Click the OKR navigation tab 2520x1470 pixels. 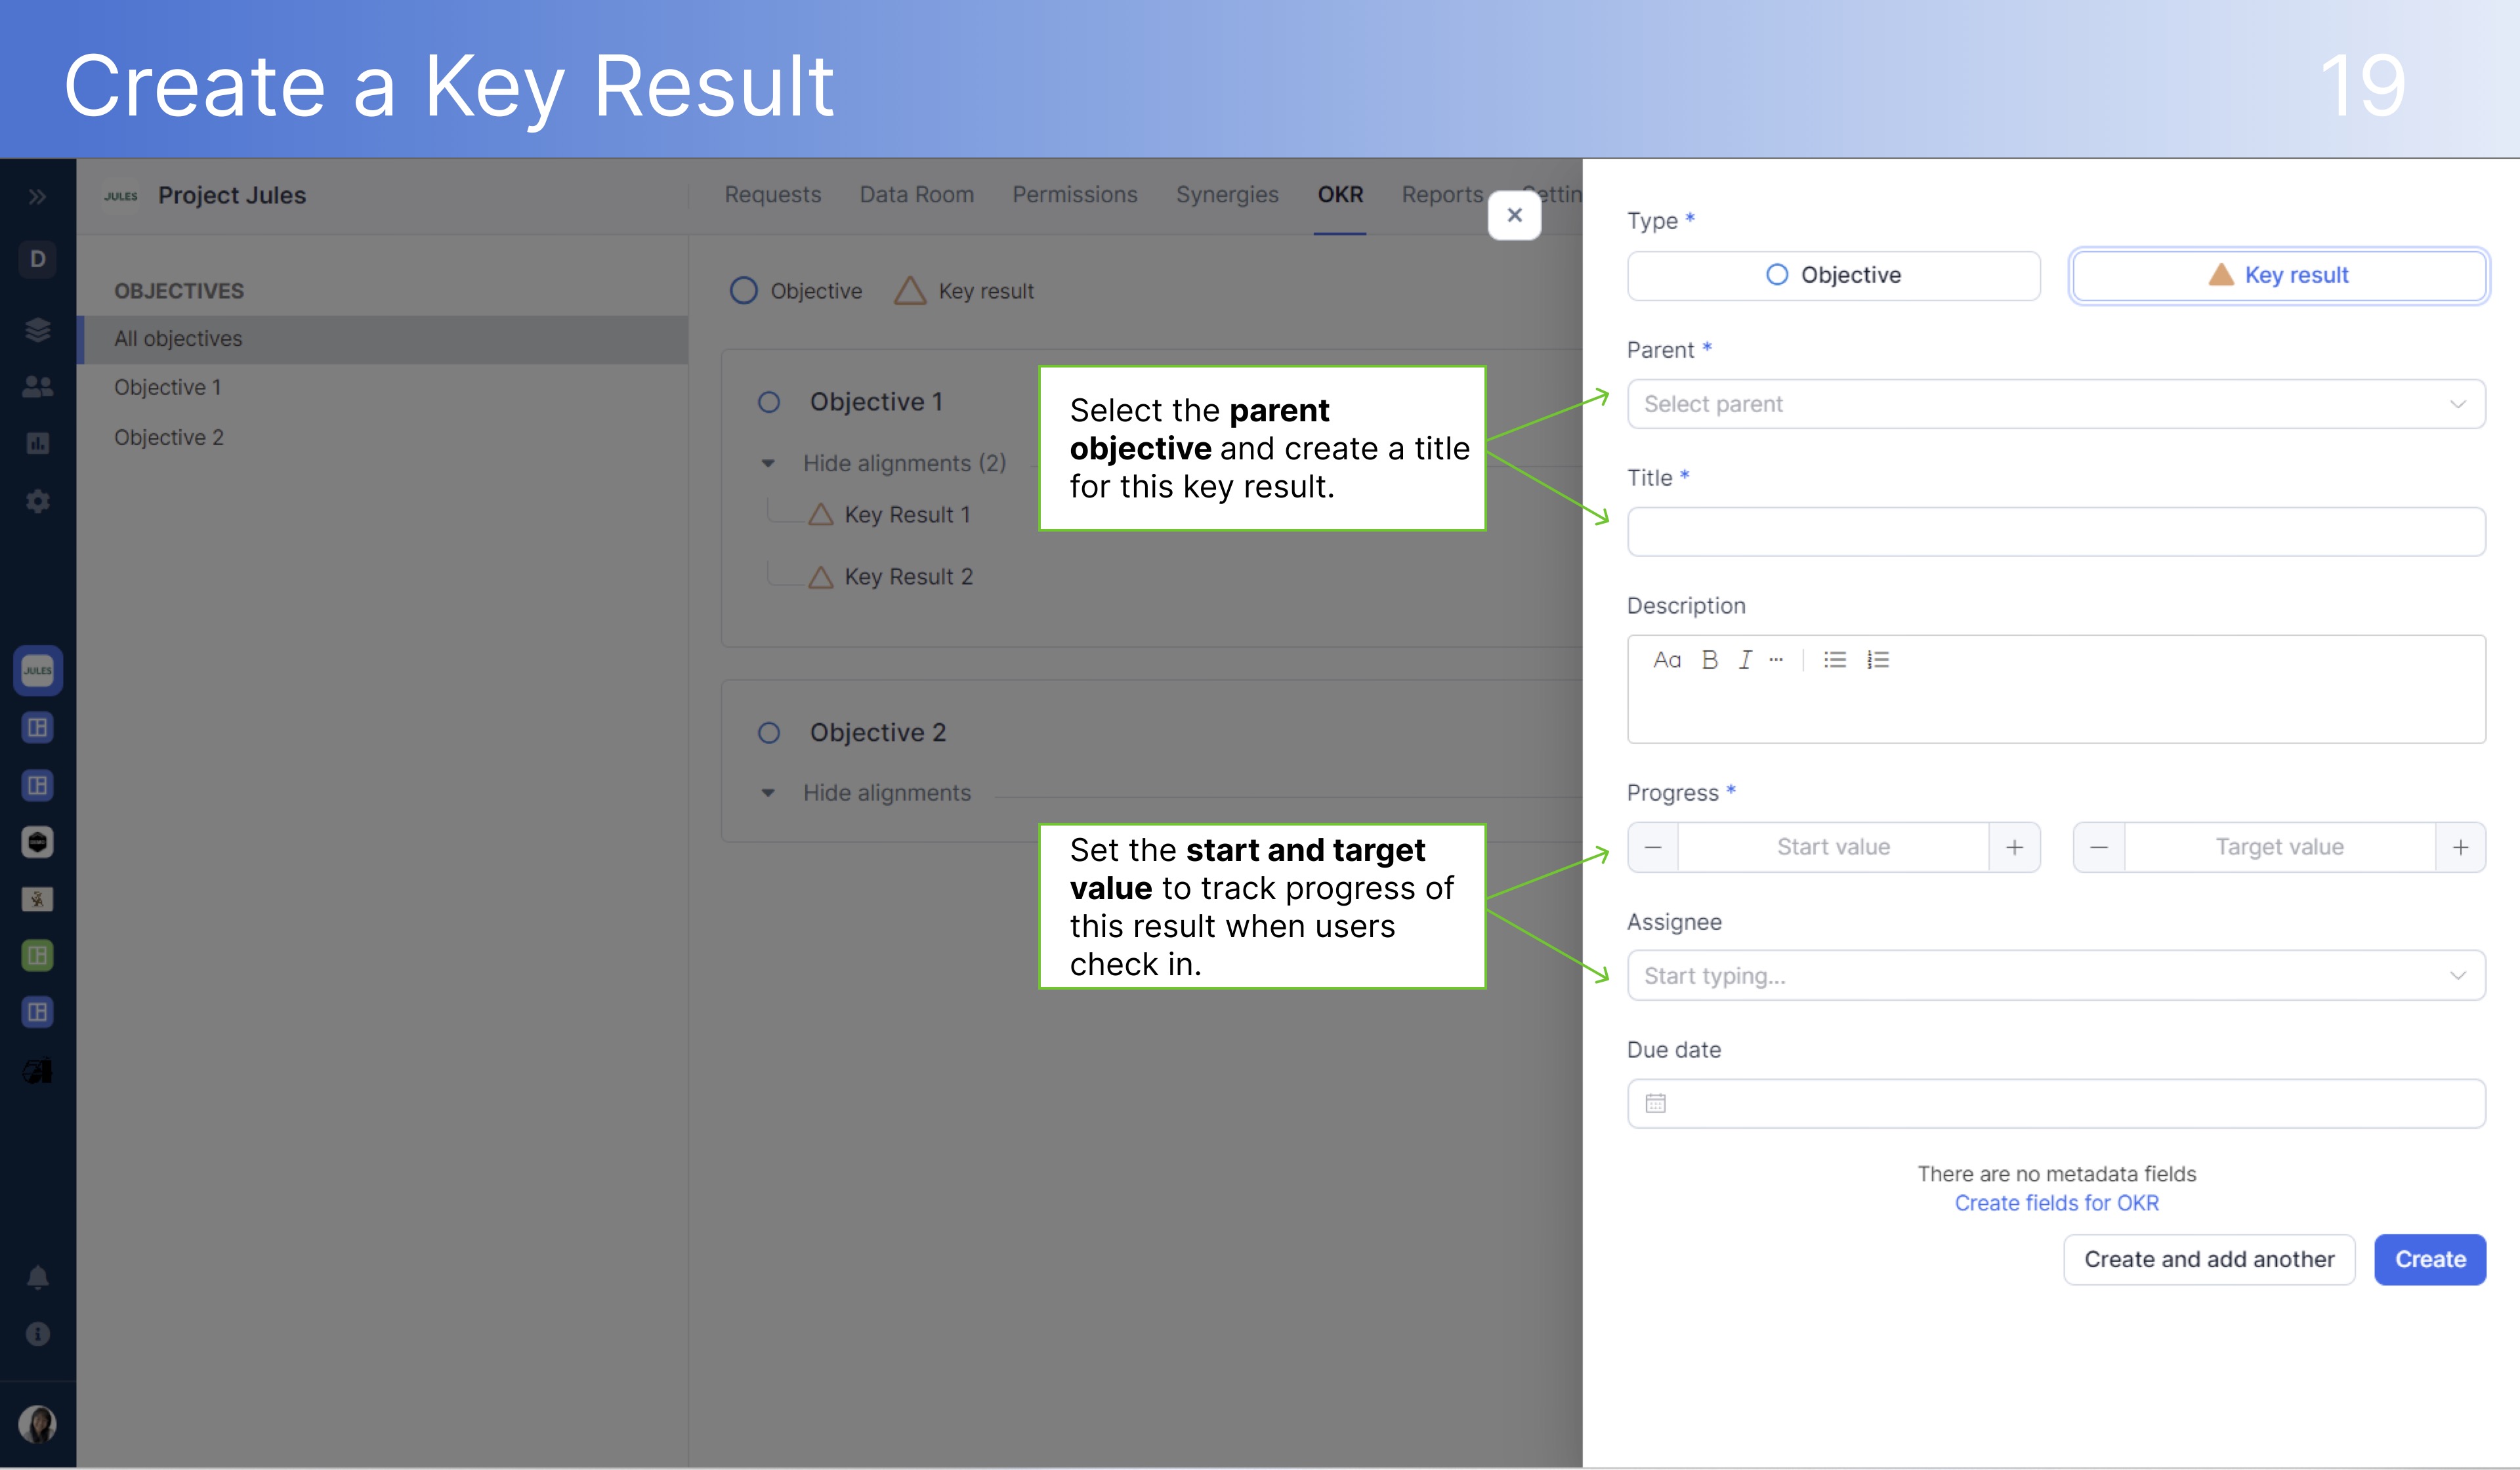pyautogui.click(x=1341, y=194)
